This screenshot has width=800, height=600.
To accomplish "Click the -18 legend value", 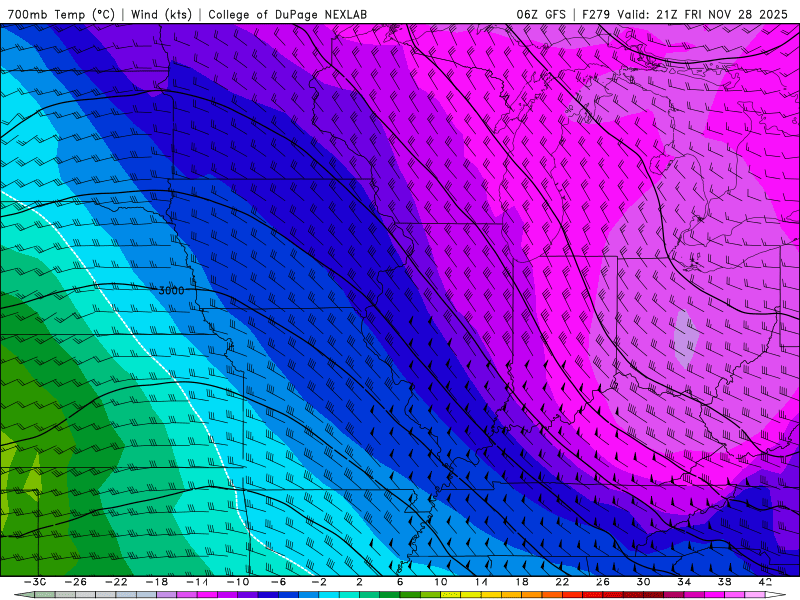I will (157, 582).
